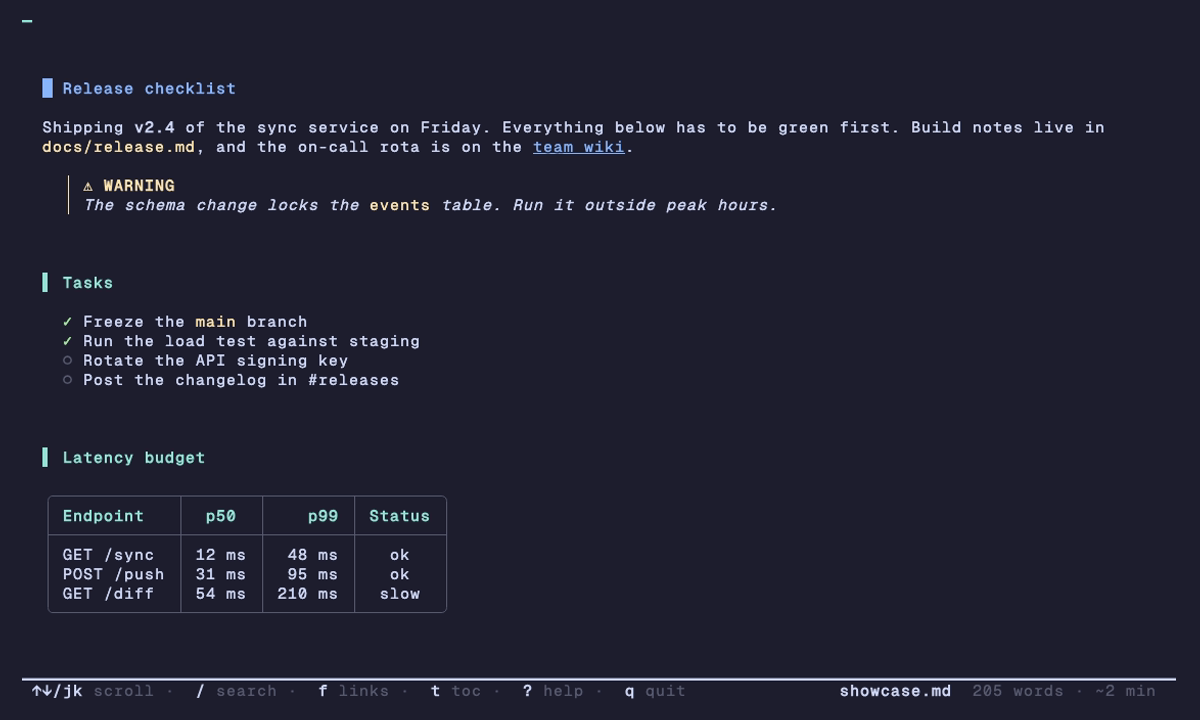Click the "? help" shortcut hint

coord(553,691)
